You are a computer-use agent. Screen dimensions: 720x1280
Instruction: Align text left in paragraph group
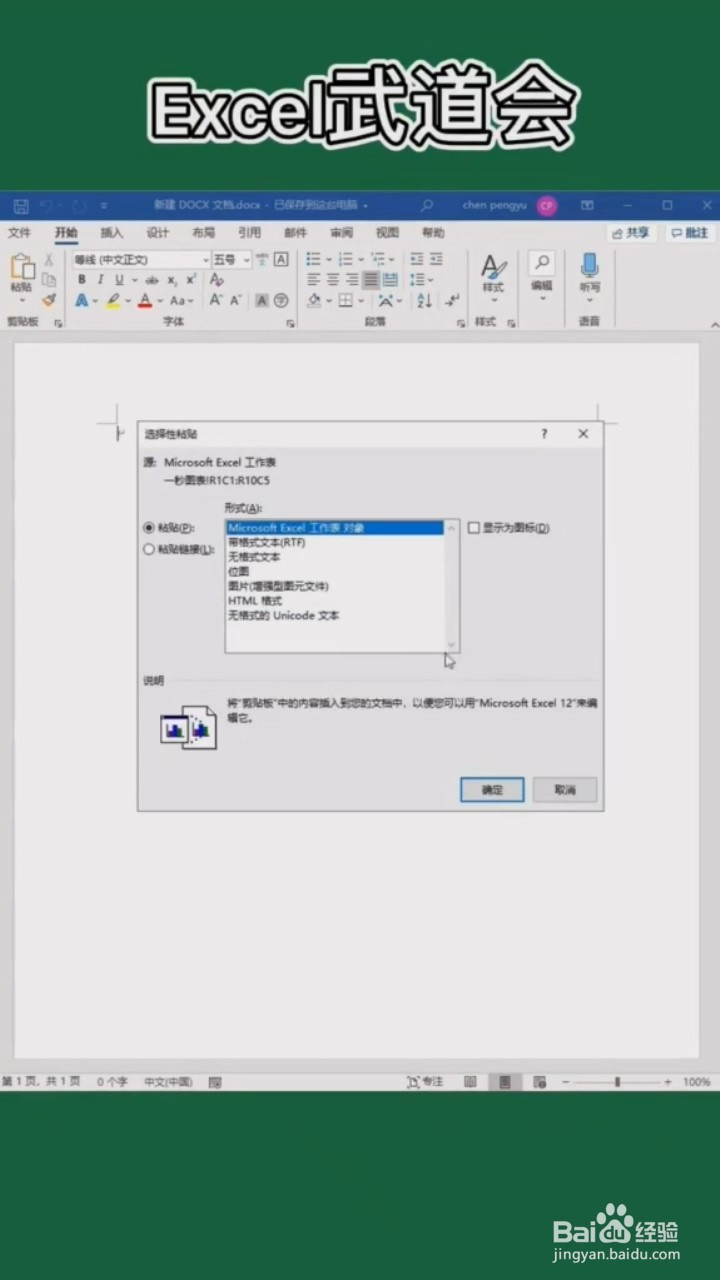pyautogui.click(x=314, y=280)
